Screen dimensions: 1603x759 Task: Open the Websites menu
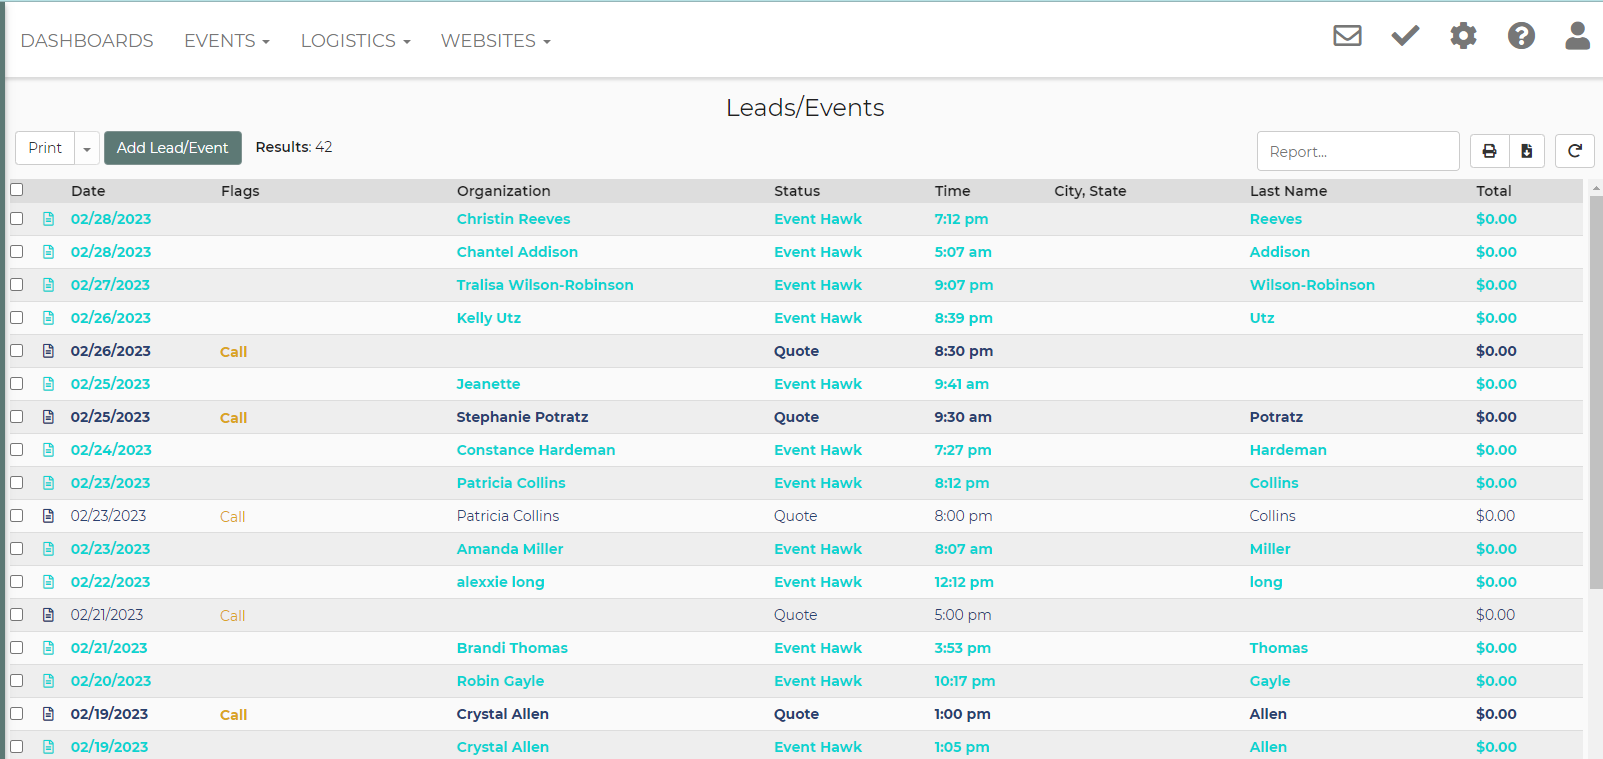[495, 41]
